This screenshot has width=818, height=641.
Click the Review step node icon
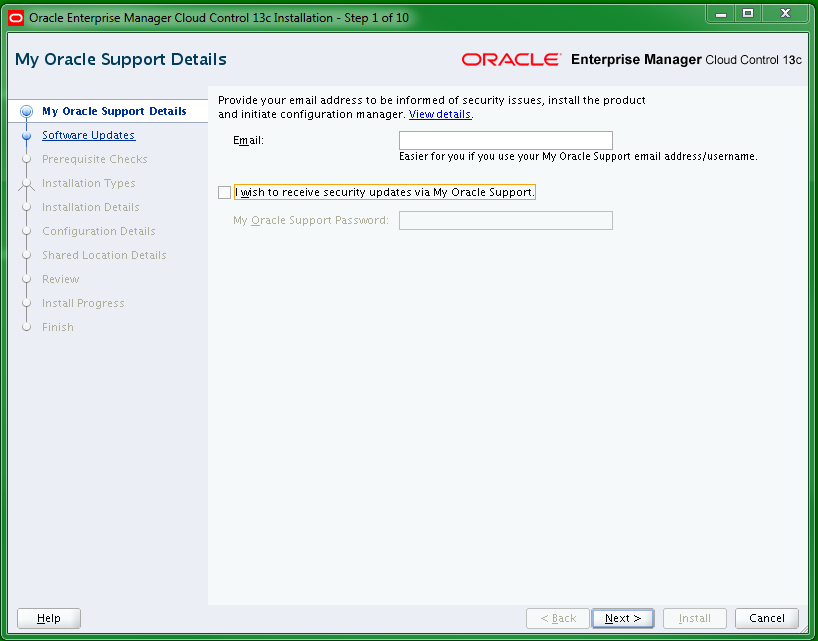[x=27, y=279]
